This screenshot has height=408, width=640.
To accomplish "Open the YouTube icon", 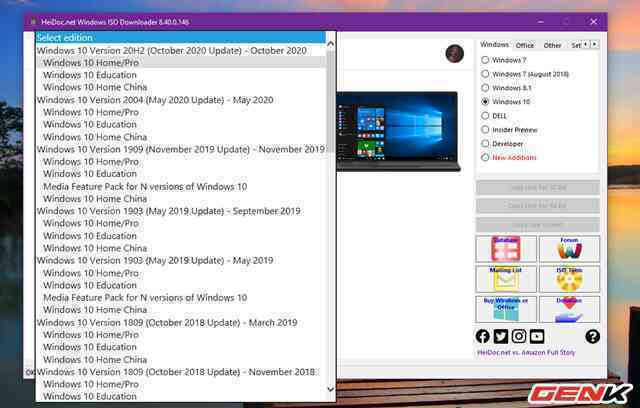I will [x=537, y=336].
